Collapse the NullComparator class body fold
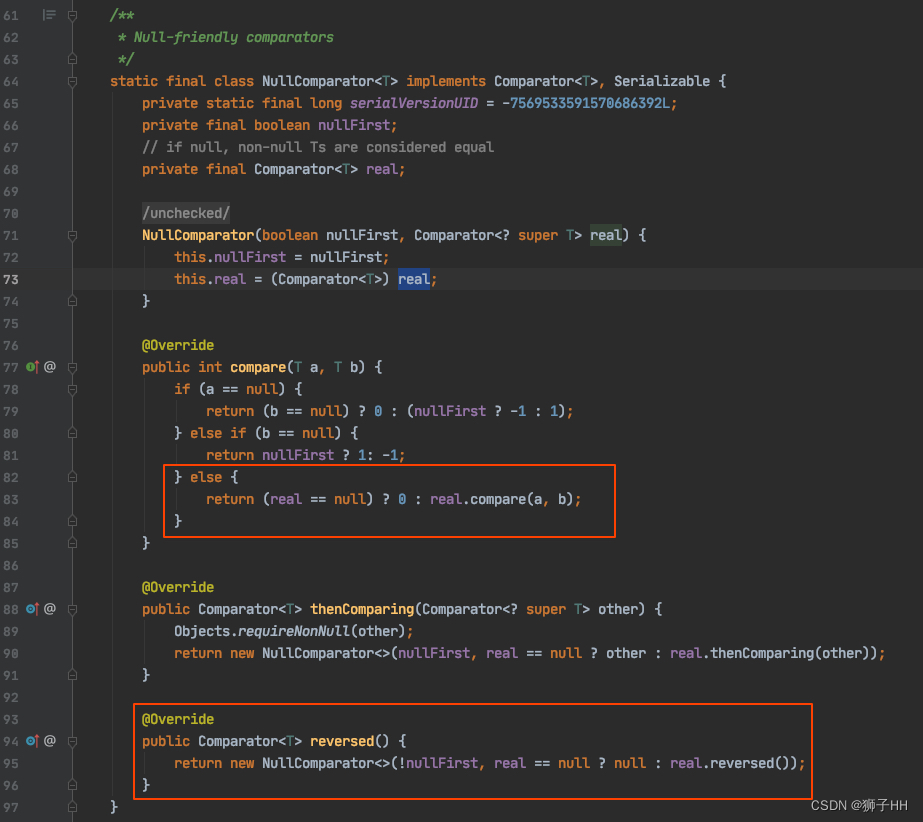 (71, 81)
